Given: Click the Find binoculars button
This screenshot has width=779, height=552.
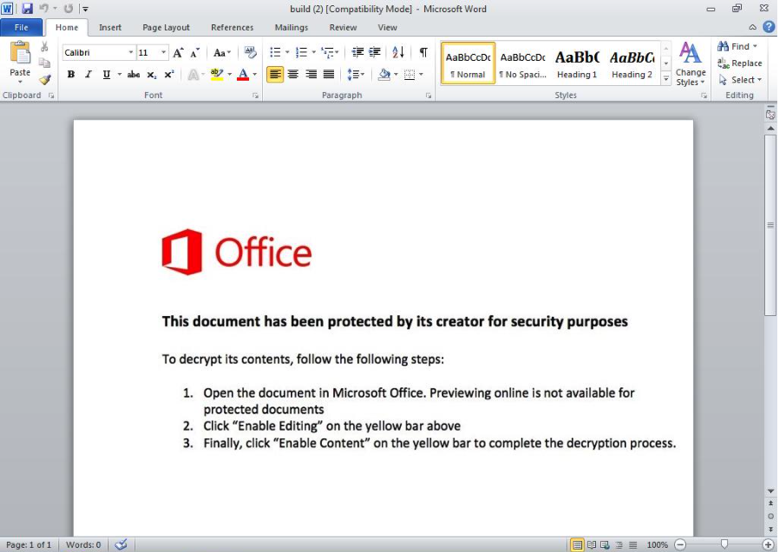Looking at the screenshot, I should [737, 46].
